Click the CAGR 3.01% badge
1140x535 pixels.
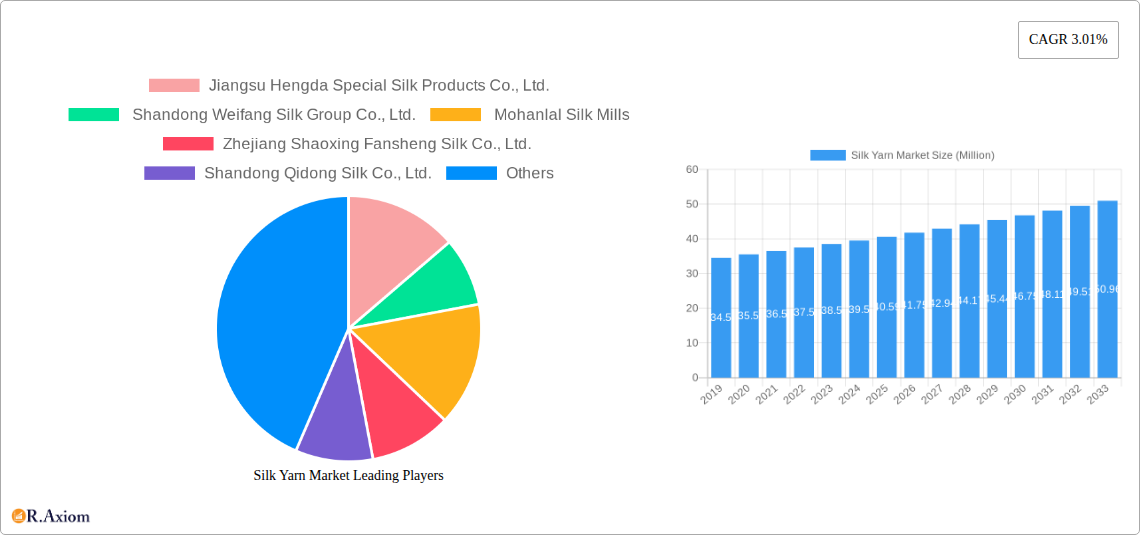tap(1067, 40)
